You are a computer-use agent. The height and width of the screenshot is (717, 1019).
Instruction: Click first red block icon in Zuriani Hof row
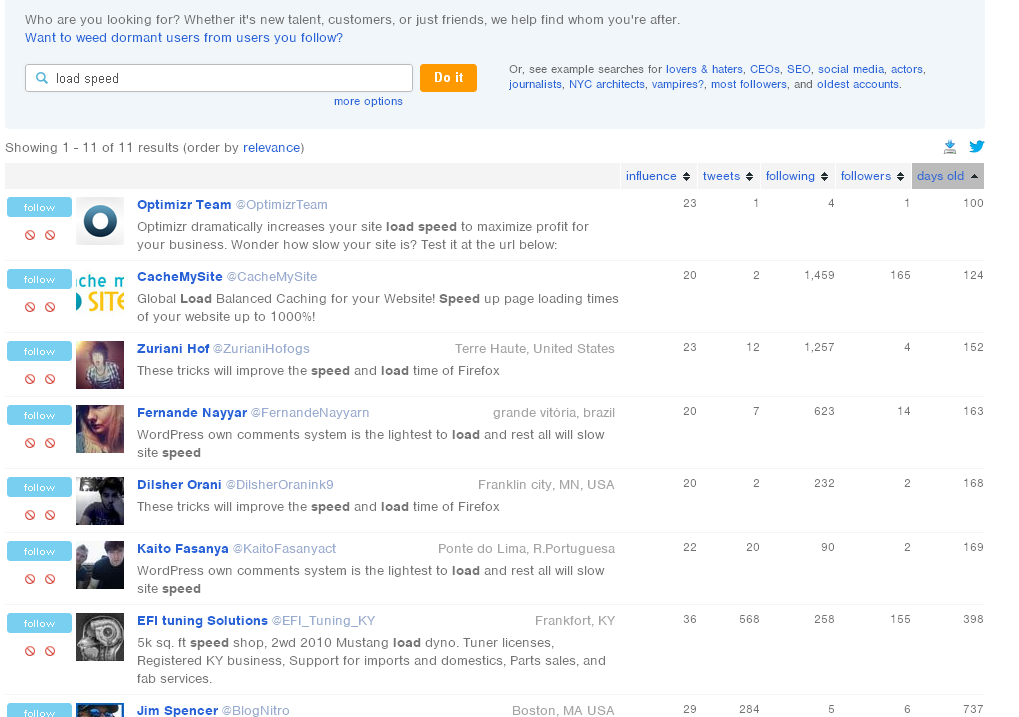point(30,380)
